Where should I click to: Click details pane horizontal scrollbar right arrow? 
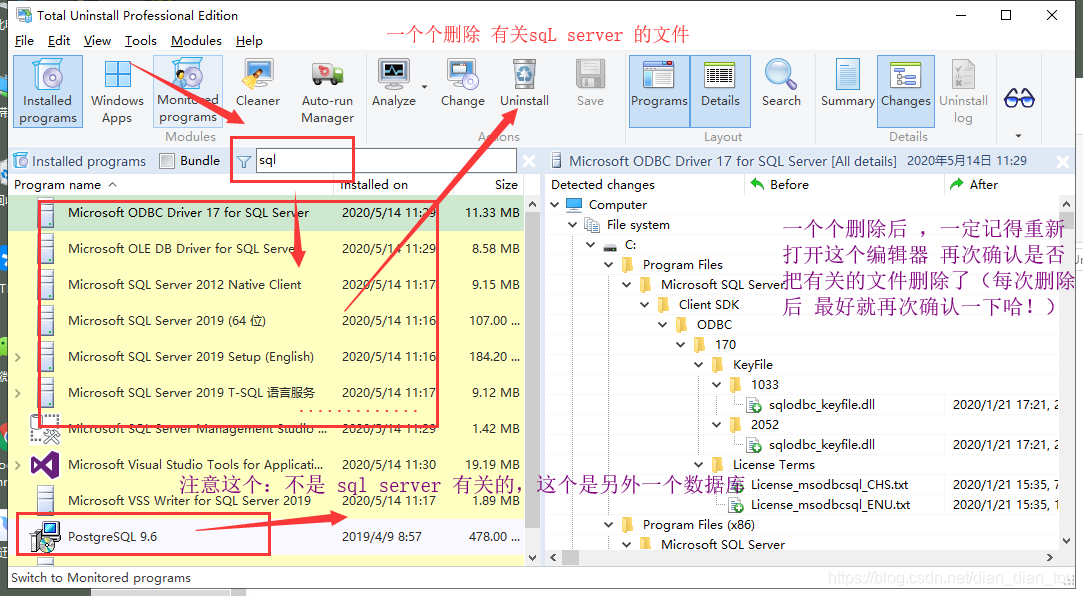pos(1050,557)
